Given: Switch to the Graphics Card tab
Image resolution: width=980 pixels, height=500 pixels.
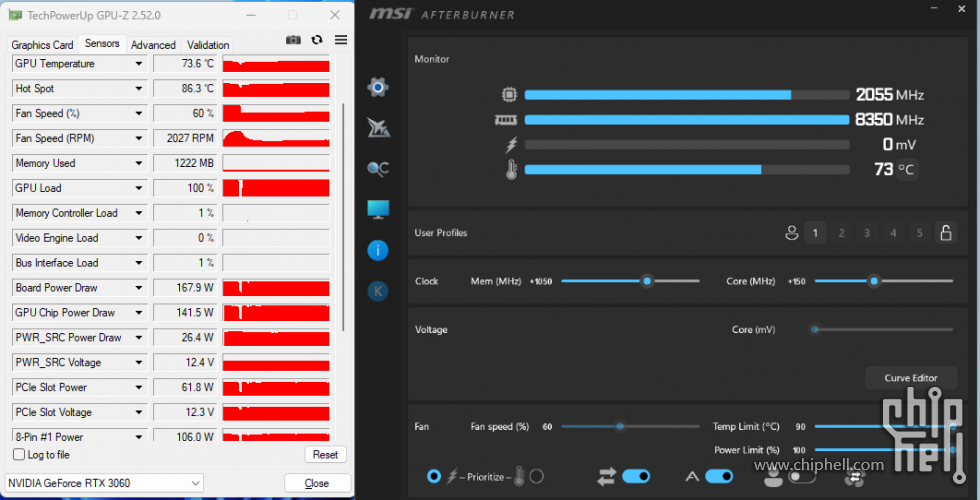Looking at the screenshot, I should [x=42, y=45].
